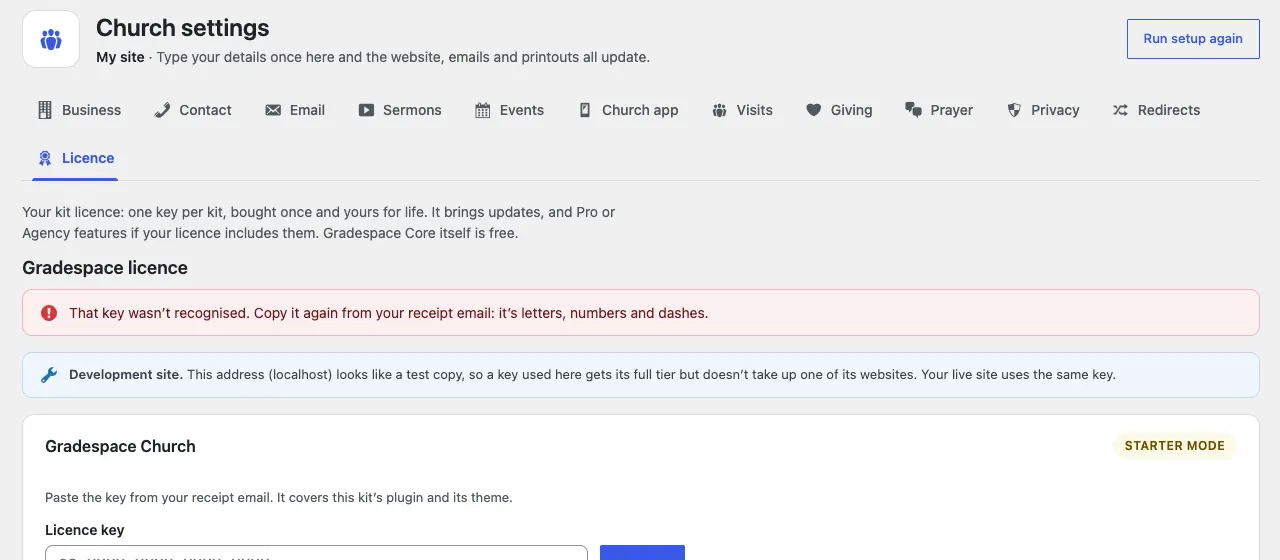Click the Run setup again button
The image size is (1280, 560).
tap(1193, 39)
